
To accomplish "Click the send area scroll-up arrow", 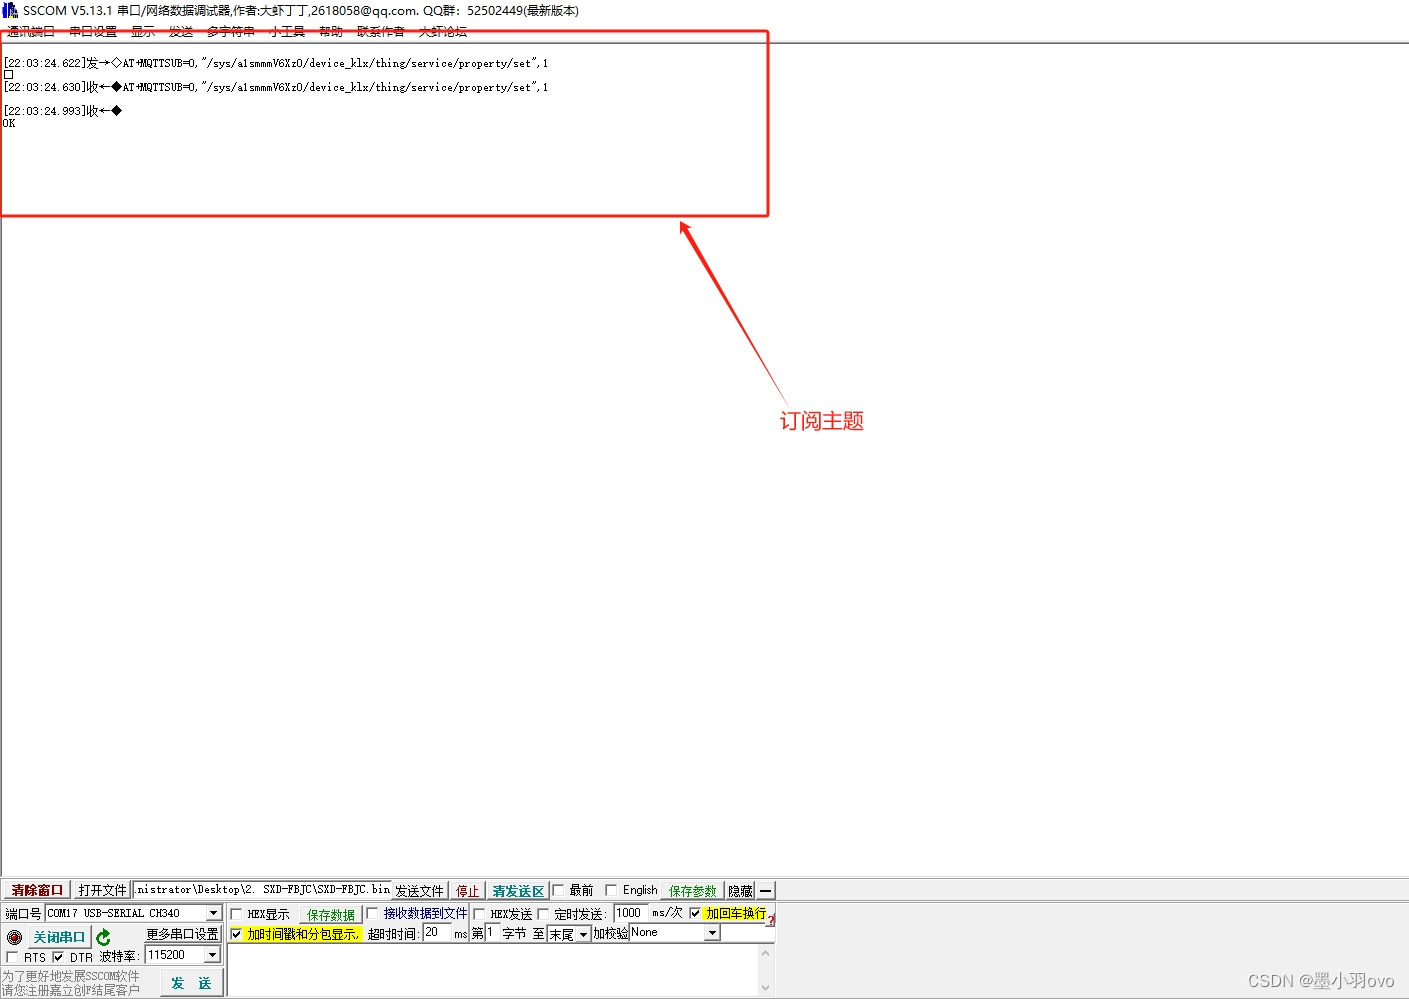I will click(x=766, y=953).
